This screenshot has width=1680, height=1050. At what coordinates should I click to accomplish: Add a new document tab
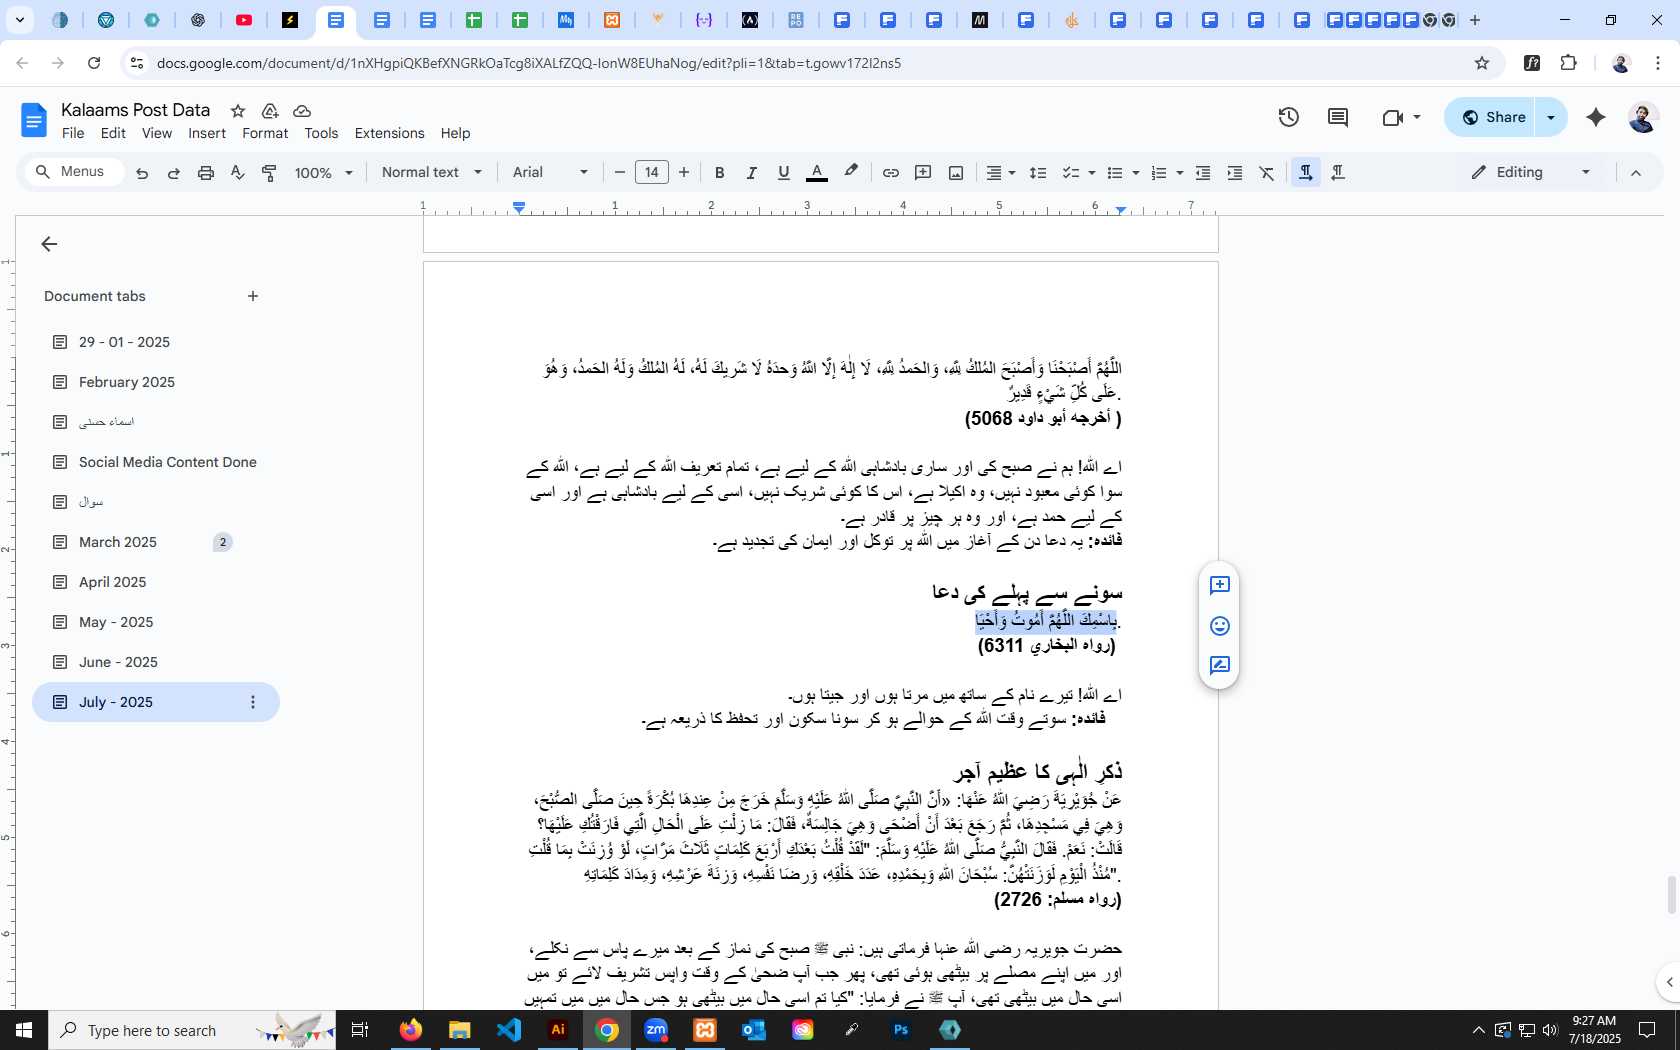[x=253, y=296]
